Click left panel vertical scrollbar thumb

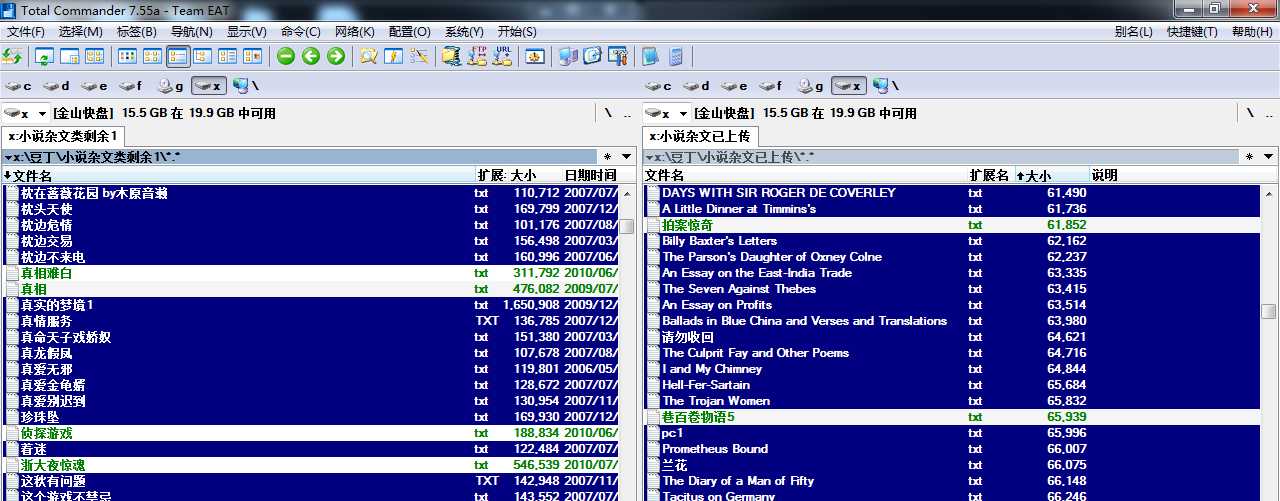coord(627,227)
